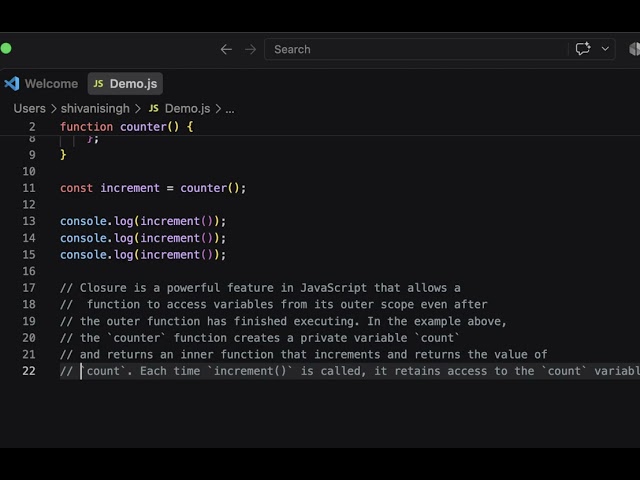Click sticky line 'function counter() {'
Image resolution: width=640 pixels, height=480 pixels.
pos(127,127)
